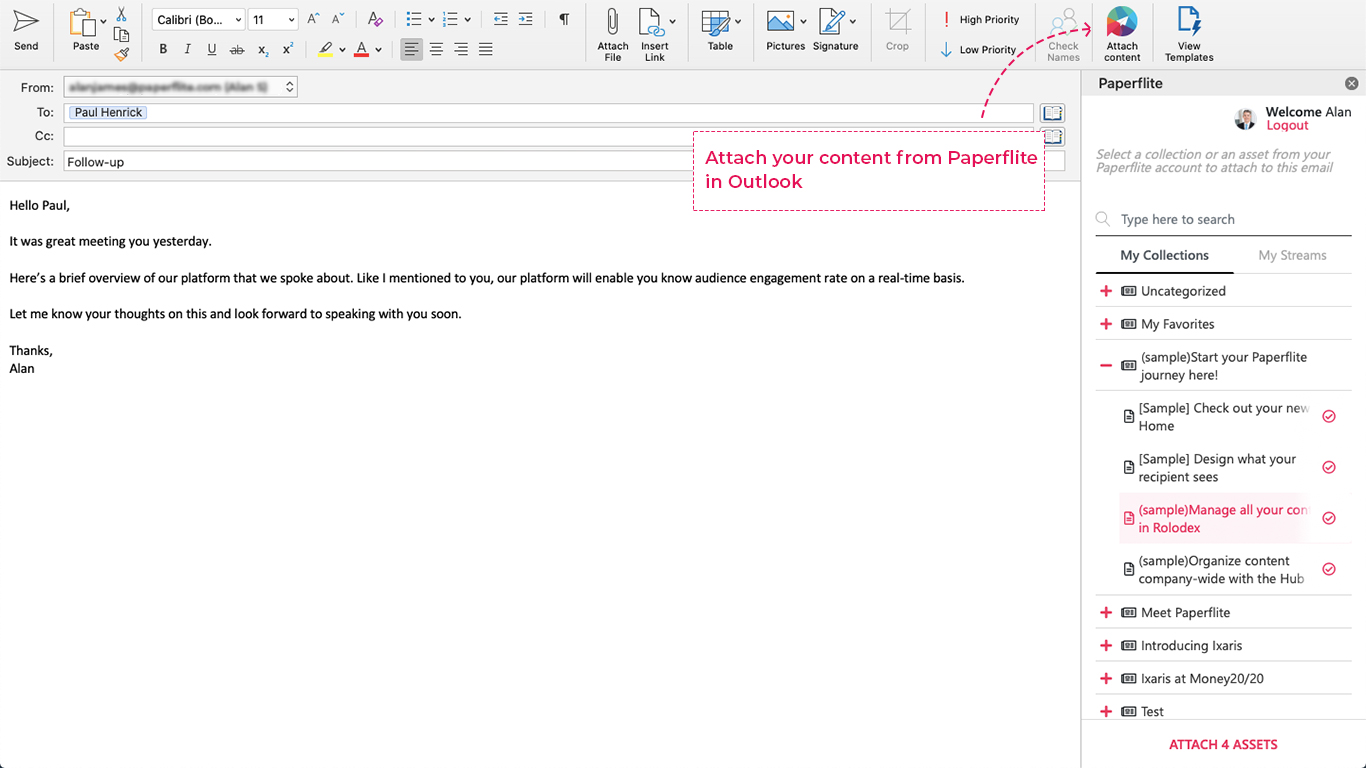
Task: Copy selection using the copy icon
Action: click(x=121, y=35)
